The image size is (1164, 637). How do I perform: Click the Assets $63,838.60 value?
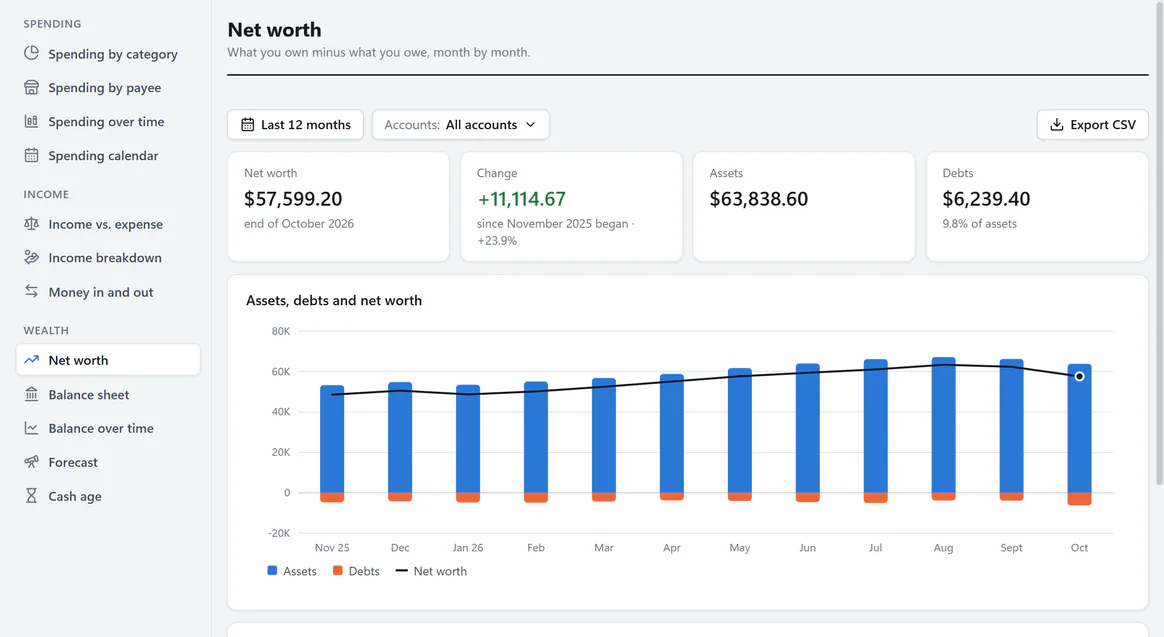[x=759, y=199]
